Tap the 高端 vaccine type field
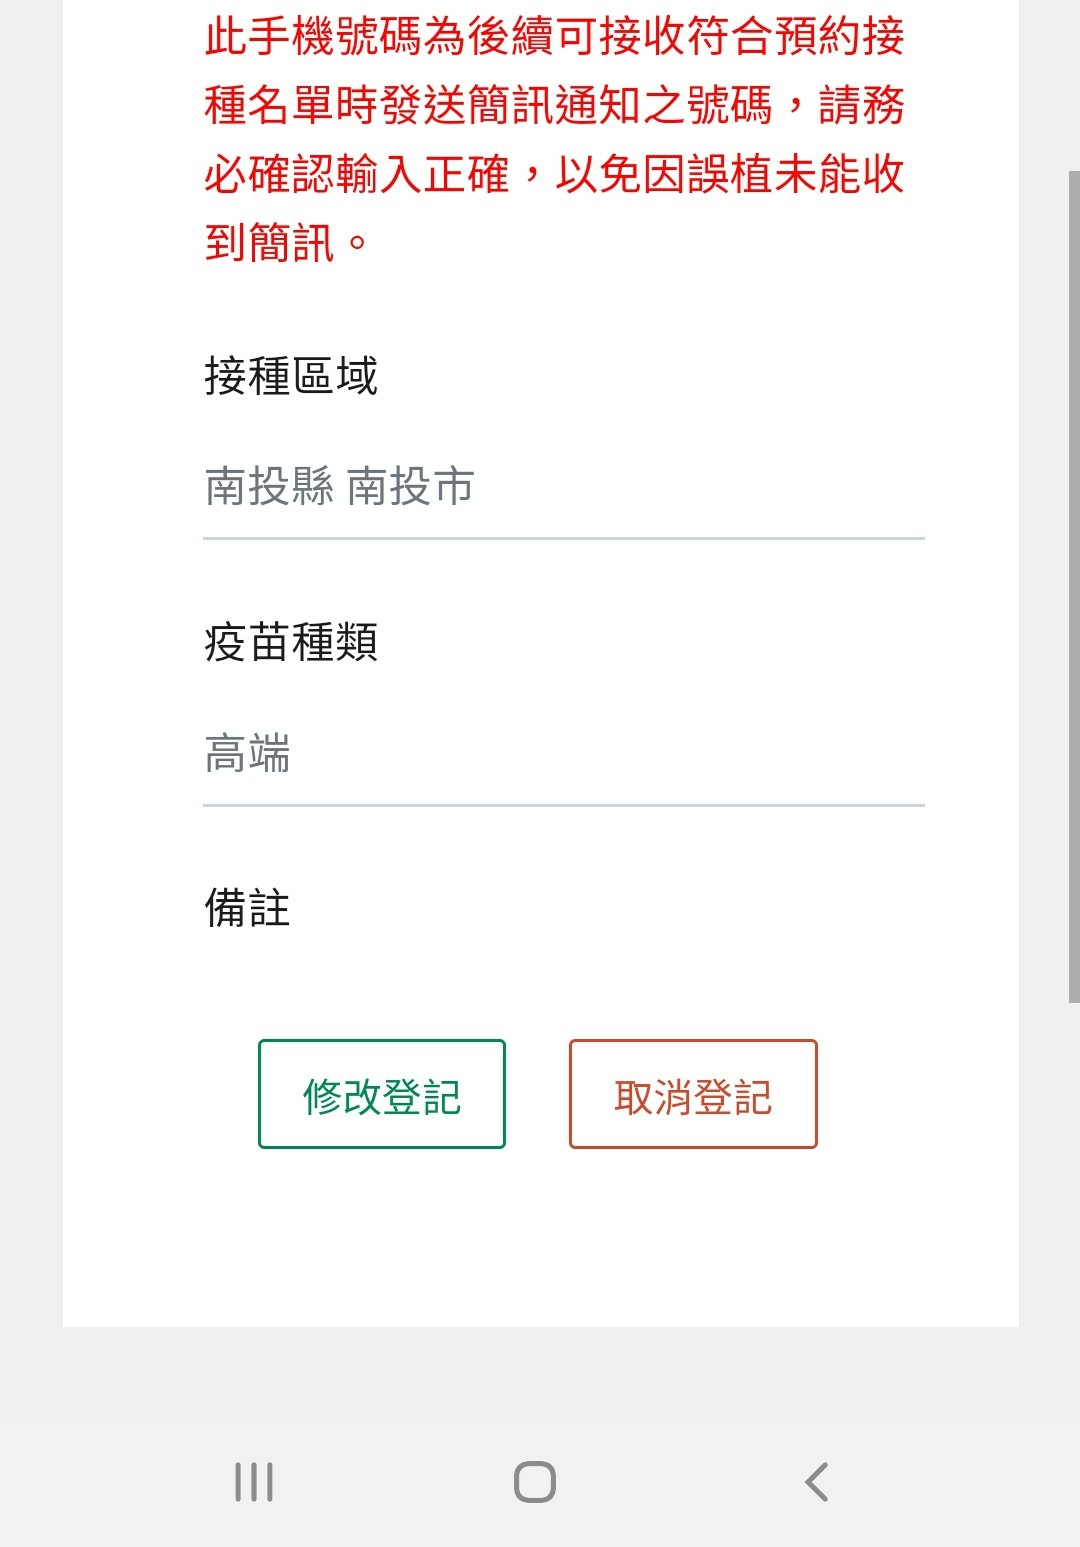 click(x=248, y=754)
